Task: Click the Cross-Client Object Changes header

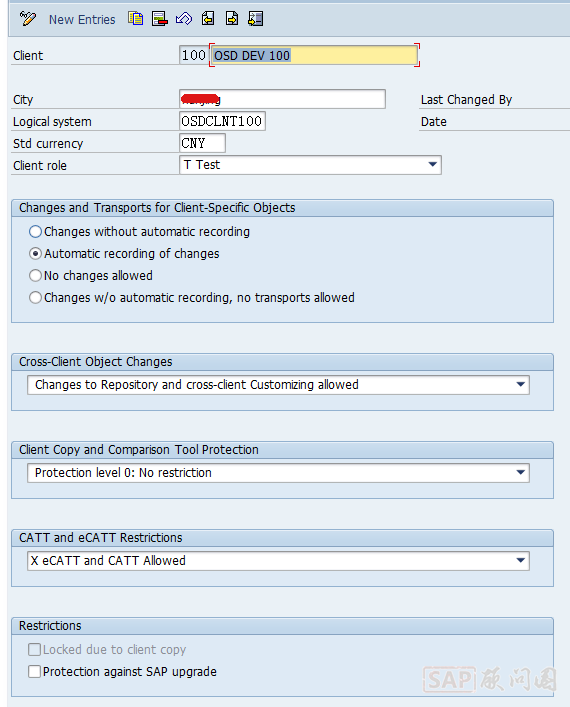Action: (x=282, y=362)
